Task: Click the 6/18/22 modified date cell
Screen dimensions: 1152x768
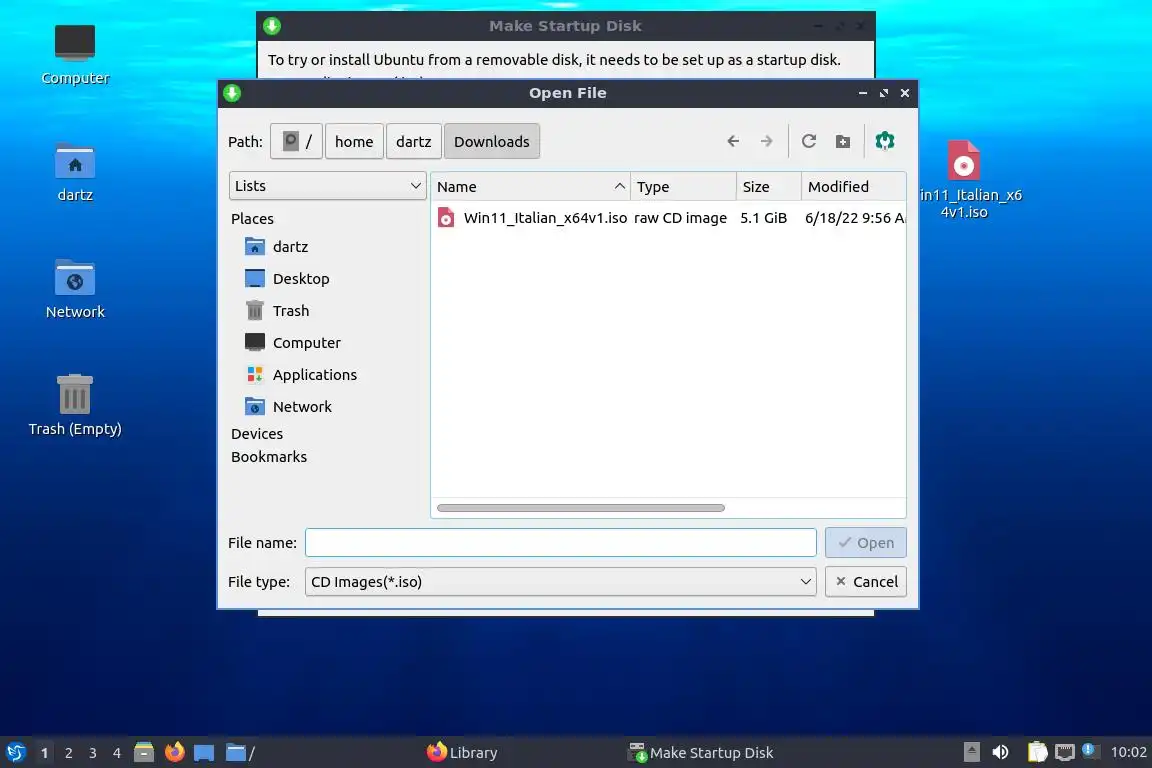Action: [854, 218]
